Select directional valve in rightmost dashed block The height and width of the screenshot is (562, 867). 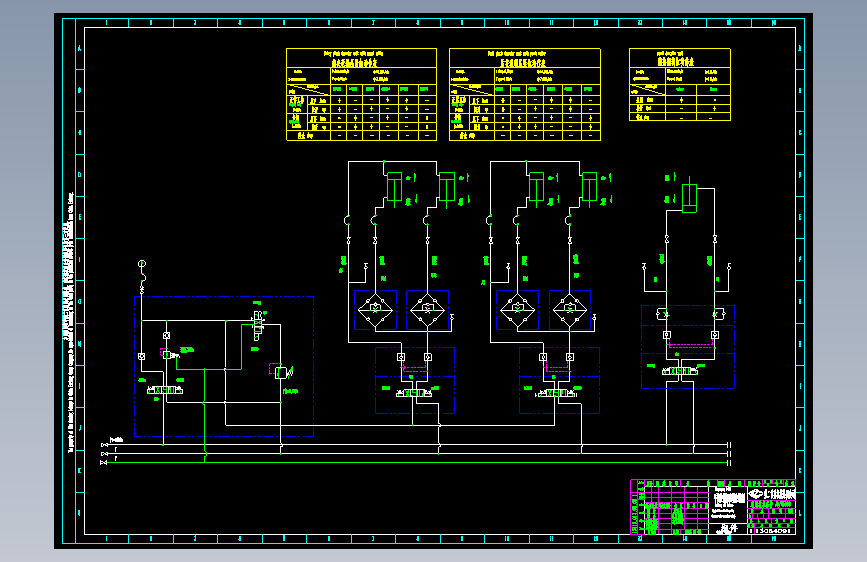[x=680, y=371]
